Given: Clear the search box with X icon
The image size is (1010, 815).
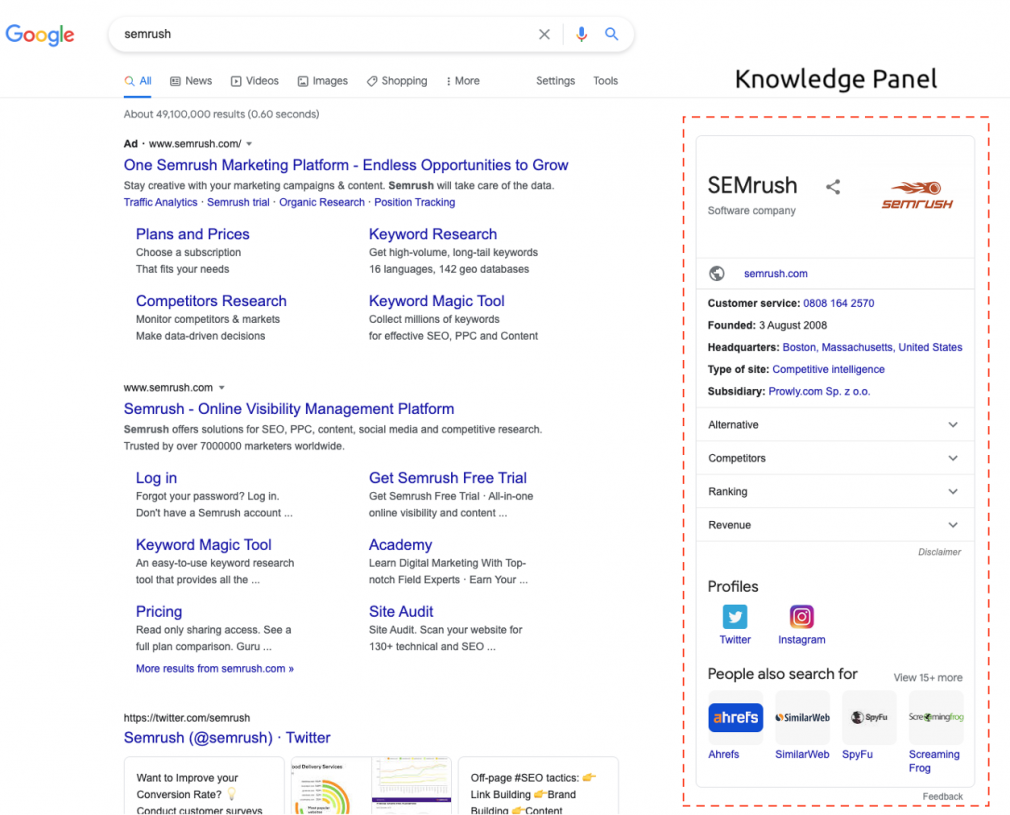Looking at the screenshot, I should click(544, 34).
